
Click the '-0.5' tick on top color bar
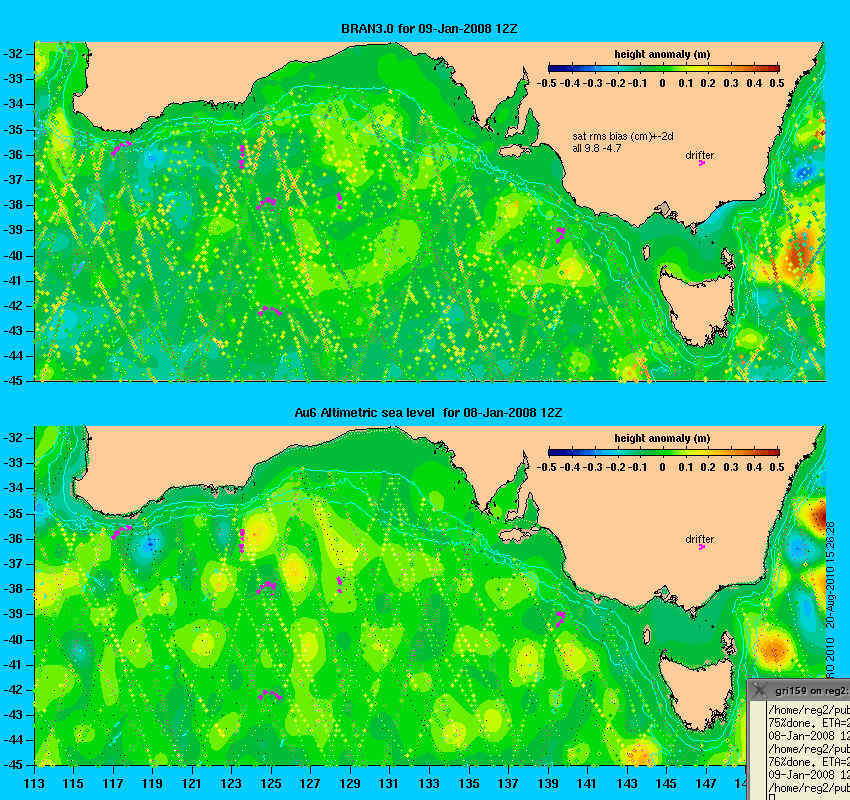click(x=546, y=83)
